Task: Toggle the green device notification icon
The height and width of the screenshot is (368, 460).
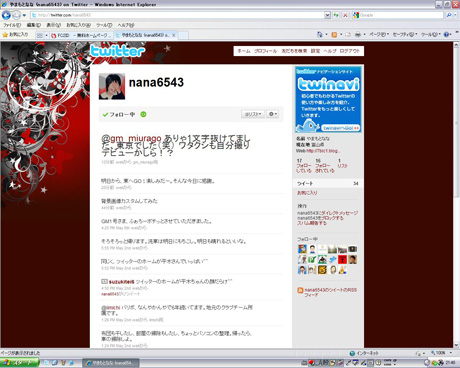Action: (x=143, y=114)
